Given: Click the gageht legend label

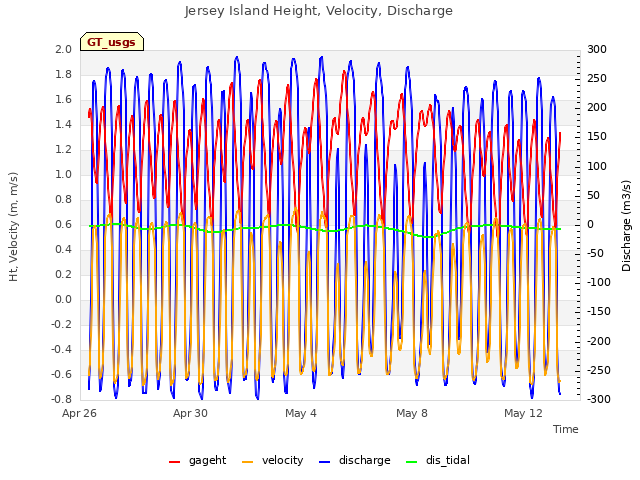Looking at the screenshot, I should point(207,460).
